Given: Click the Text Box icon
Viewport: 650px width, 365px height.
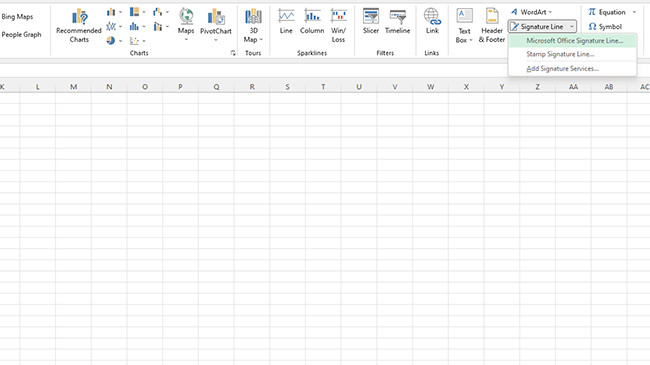Looking at the screenshot, I should (464, 16).
